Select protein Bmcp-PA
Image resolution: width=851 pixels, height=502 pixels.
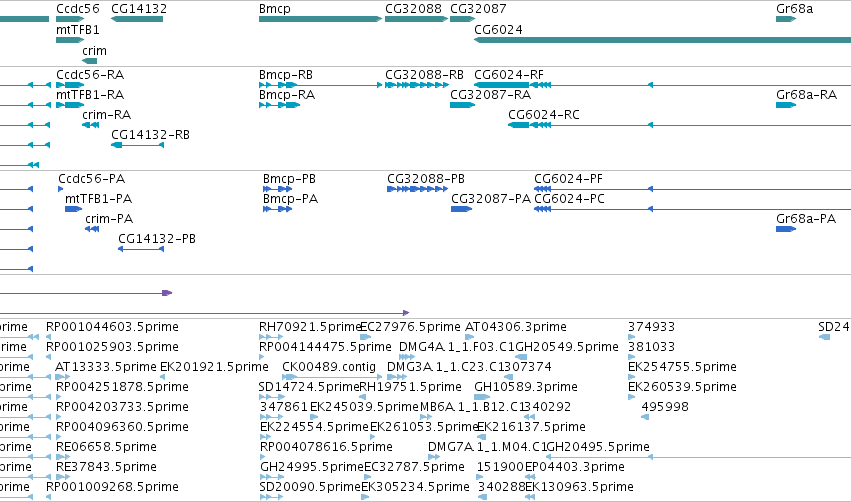[x=290, y=199]
